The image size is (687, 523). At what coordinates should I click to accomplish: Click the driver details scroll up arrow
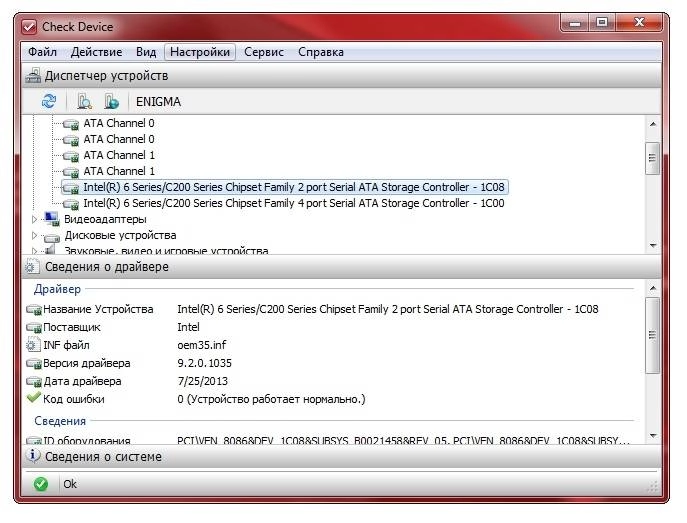click(x=653, y=288)
